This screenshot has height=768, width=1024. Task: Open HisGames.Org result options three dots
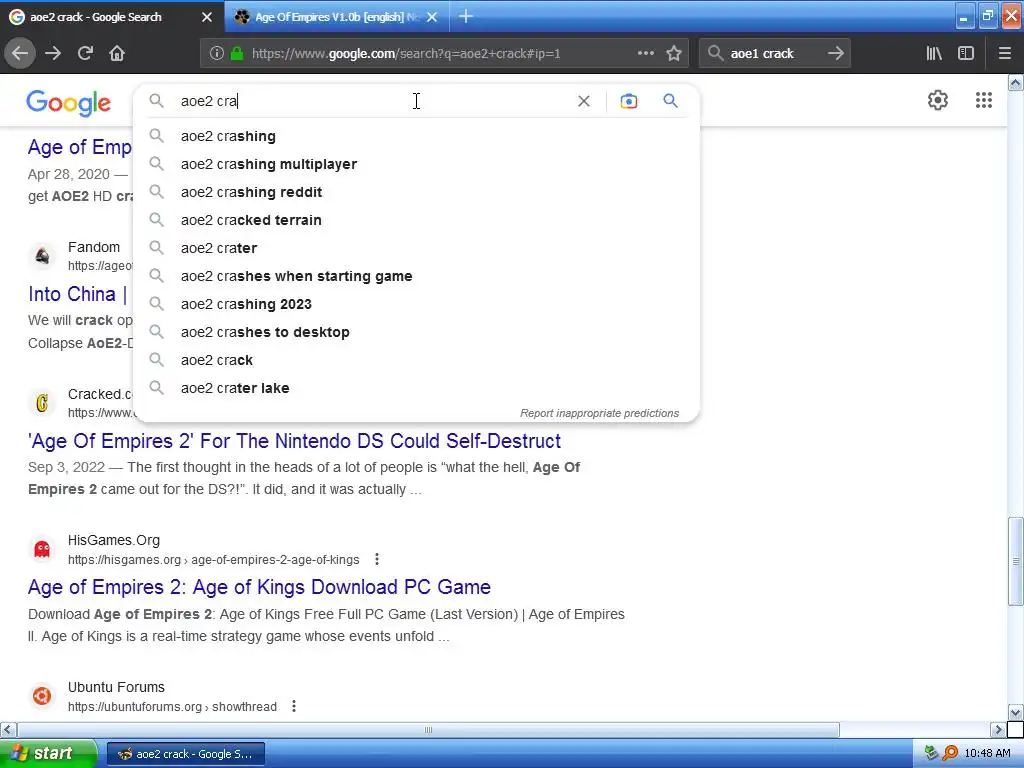(377, 559)
